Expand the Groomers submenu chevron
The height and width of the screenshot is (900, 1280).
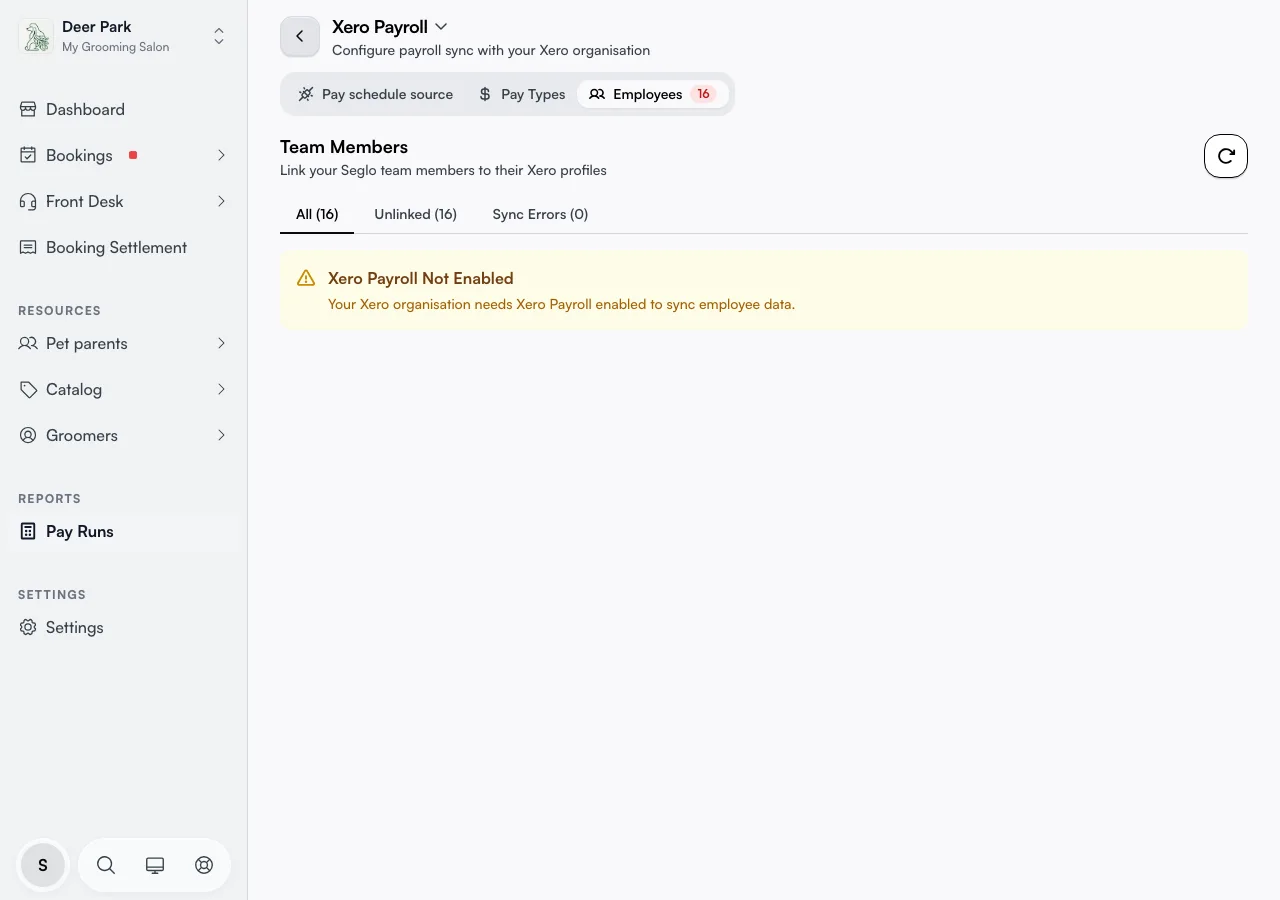pyautogui.click(x=221, y=435)
